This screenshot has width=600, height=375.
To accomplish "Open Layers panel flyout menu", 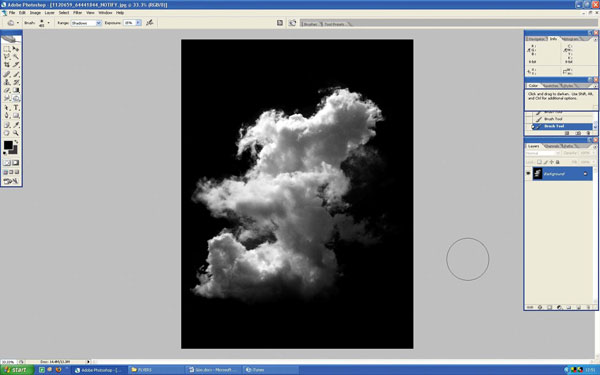I will [x=595, y=147].
